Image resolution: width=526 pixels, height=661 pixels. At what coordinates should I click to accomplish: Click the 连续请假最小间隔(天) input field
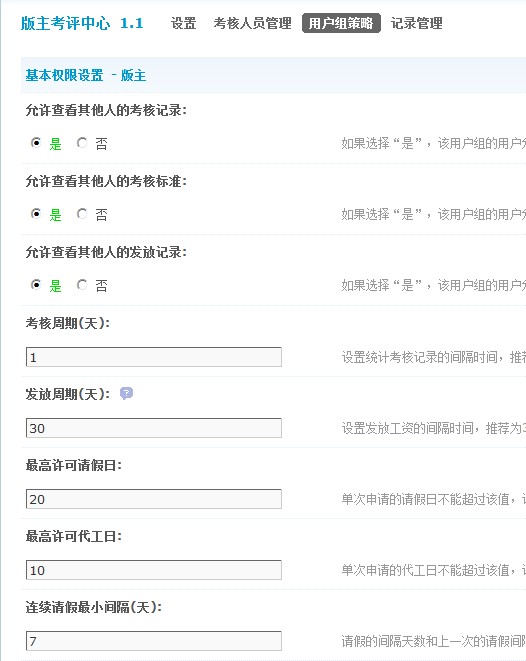[154, 641]
